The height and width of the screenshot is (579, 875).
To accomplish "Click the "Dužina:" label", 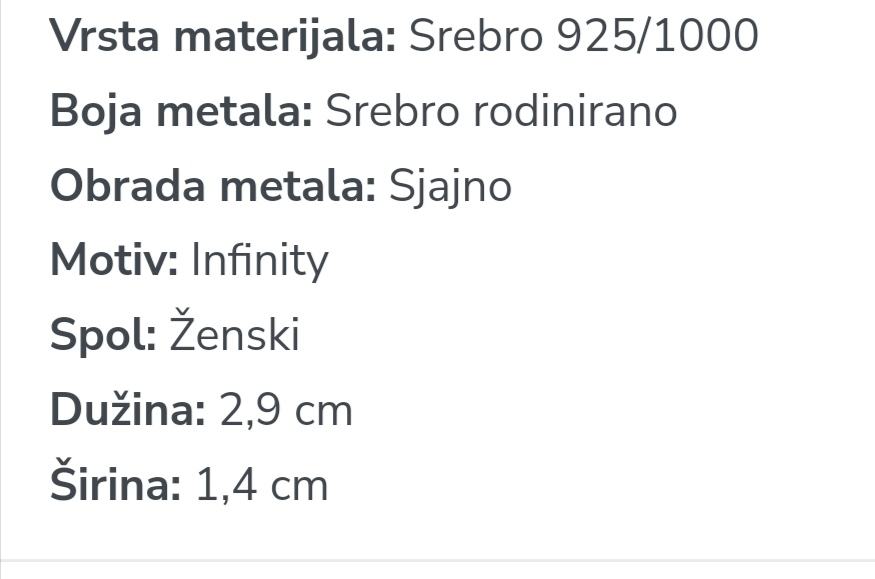I will (128, 410).
